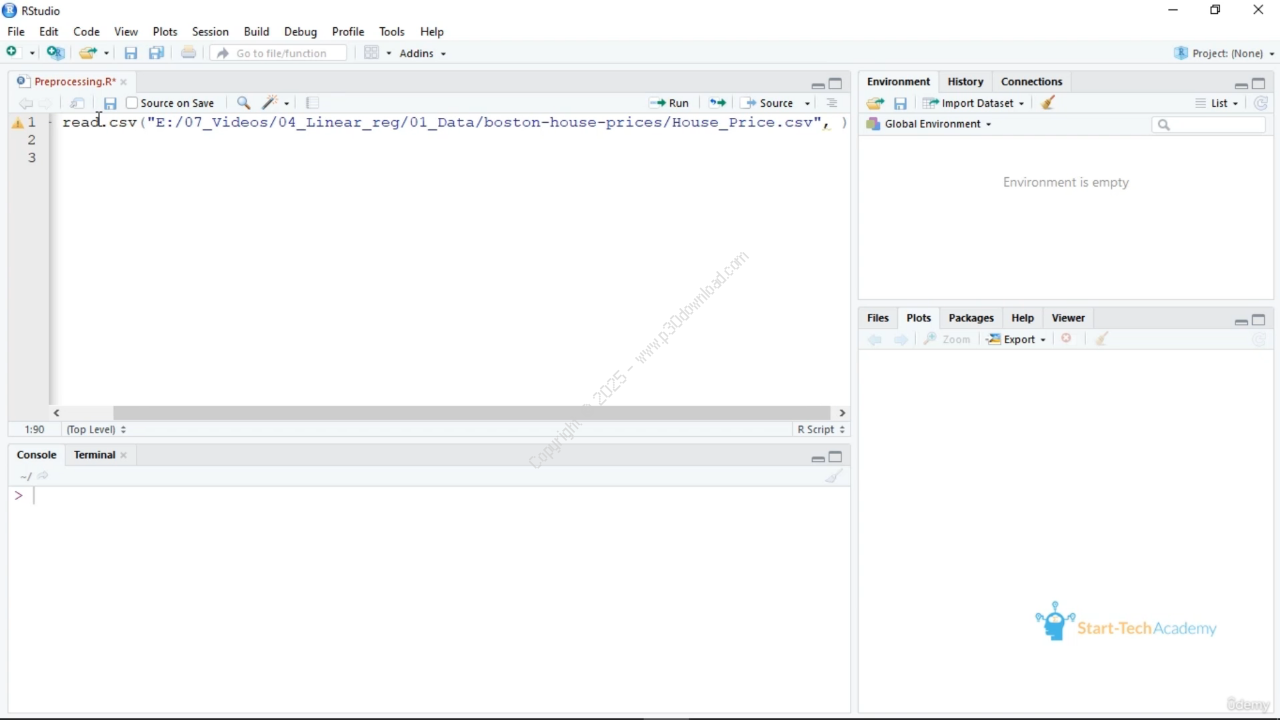Enable the Source on Save checkbox
Screen dimensions: 1280x720
[x=132, y=103]
